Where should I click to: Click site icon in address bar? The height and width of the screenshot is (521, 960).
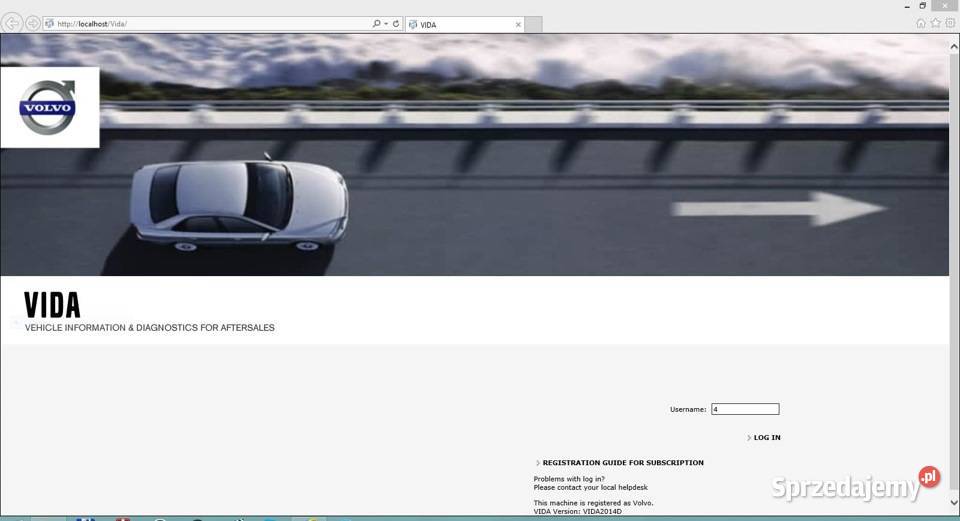pyautogui.click(x=50, y=24)
